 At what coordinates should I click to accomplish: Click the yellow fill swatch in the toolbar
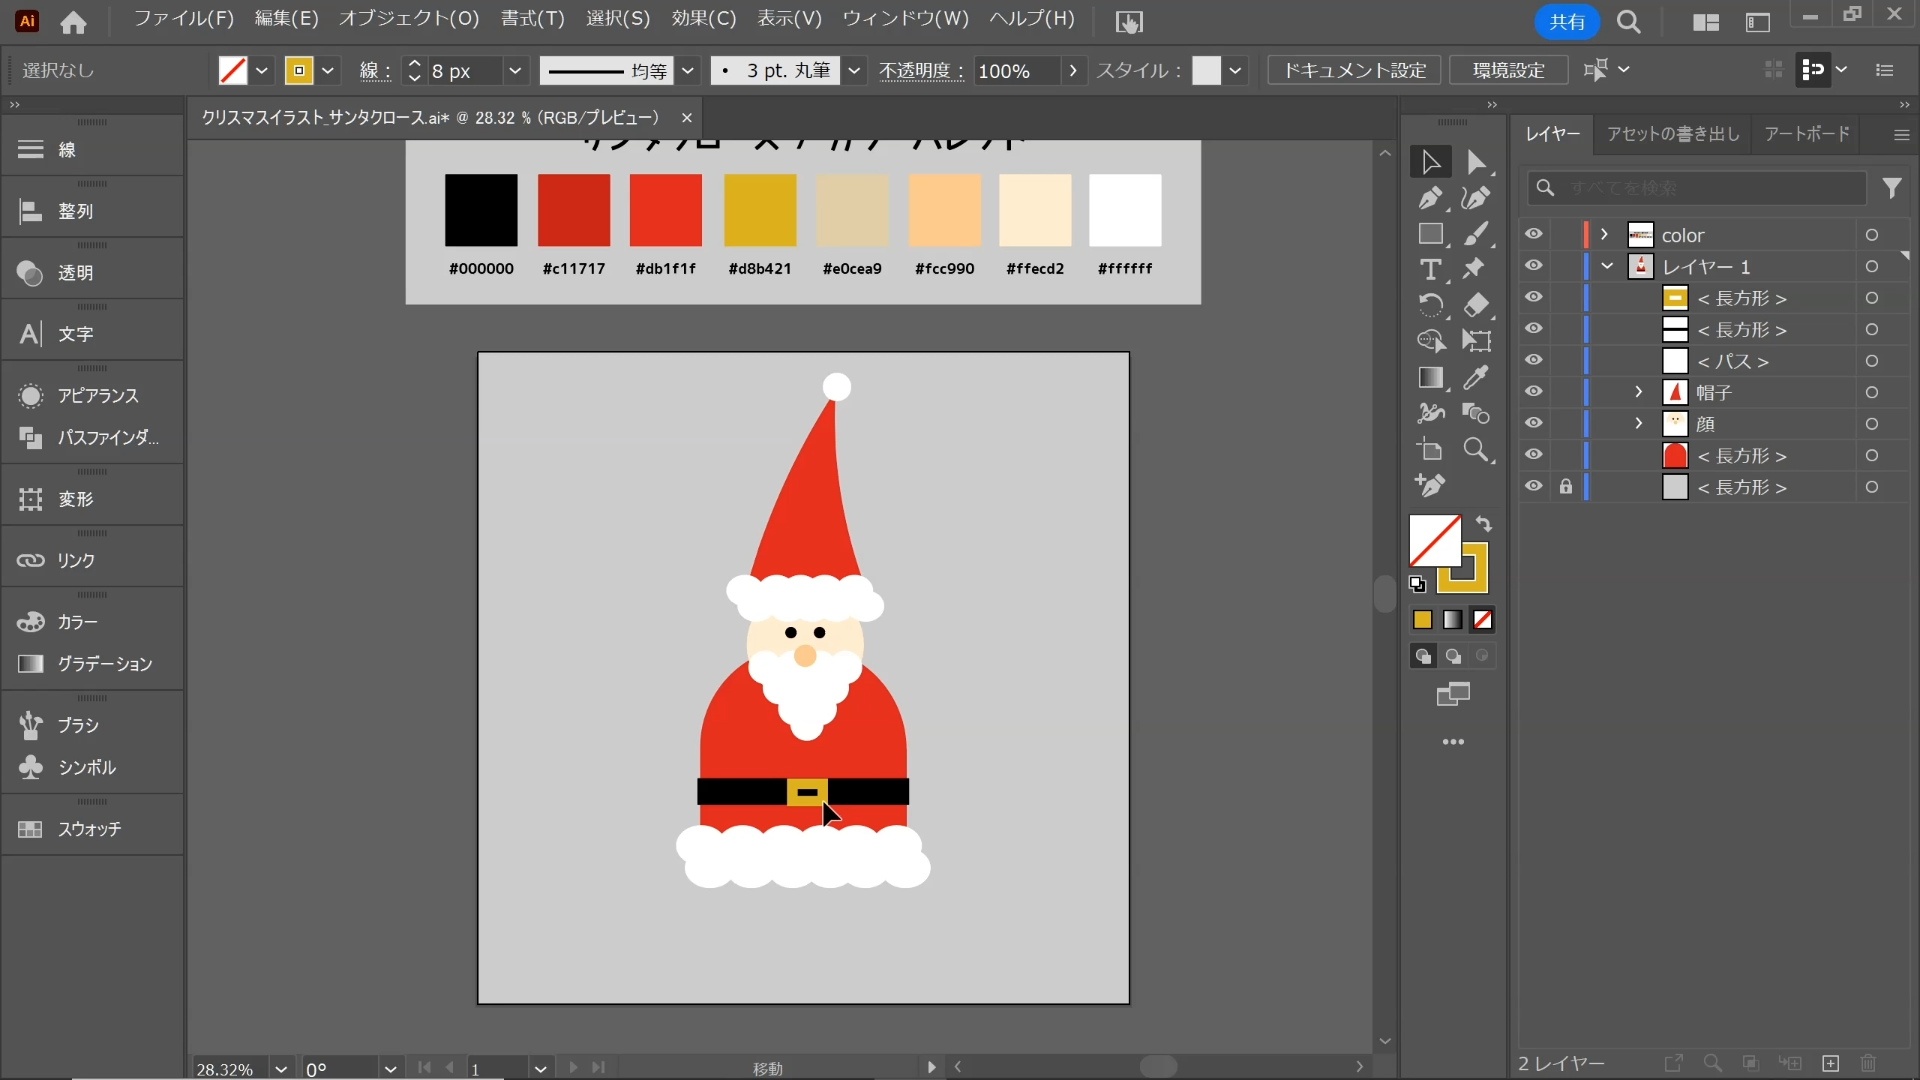point(300,70)
